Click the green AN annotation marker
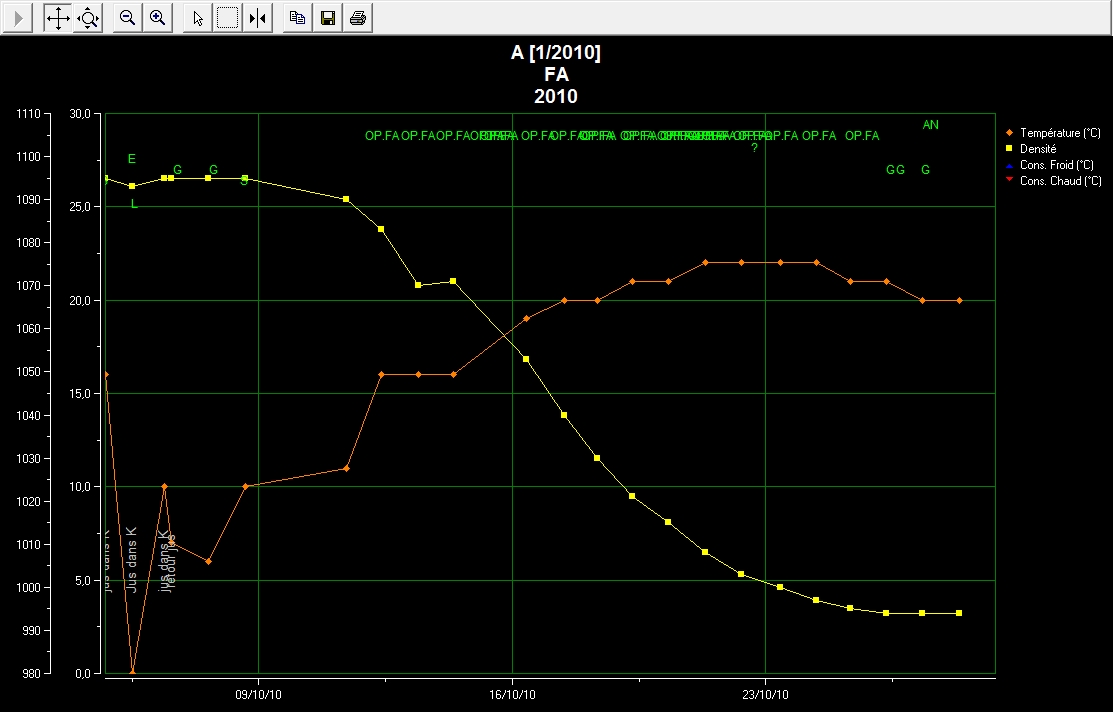 930,125
